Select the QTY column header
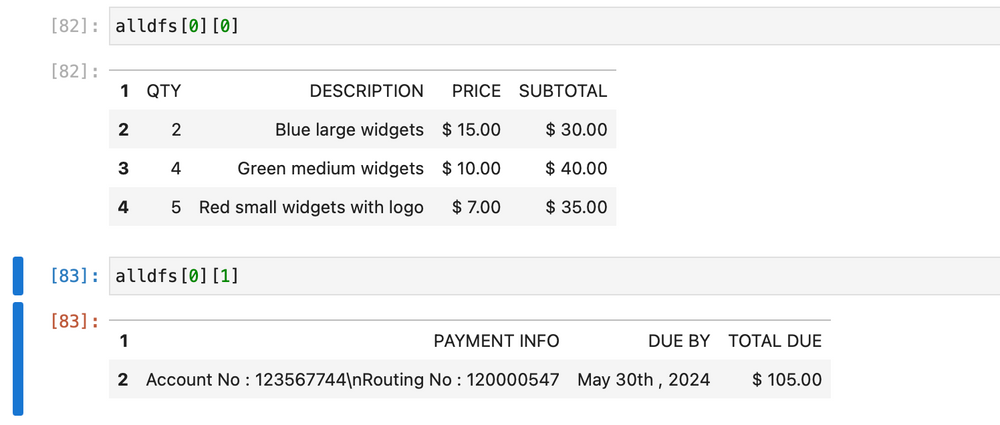The image size is (1000, 425). 163,91
